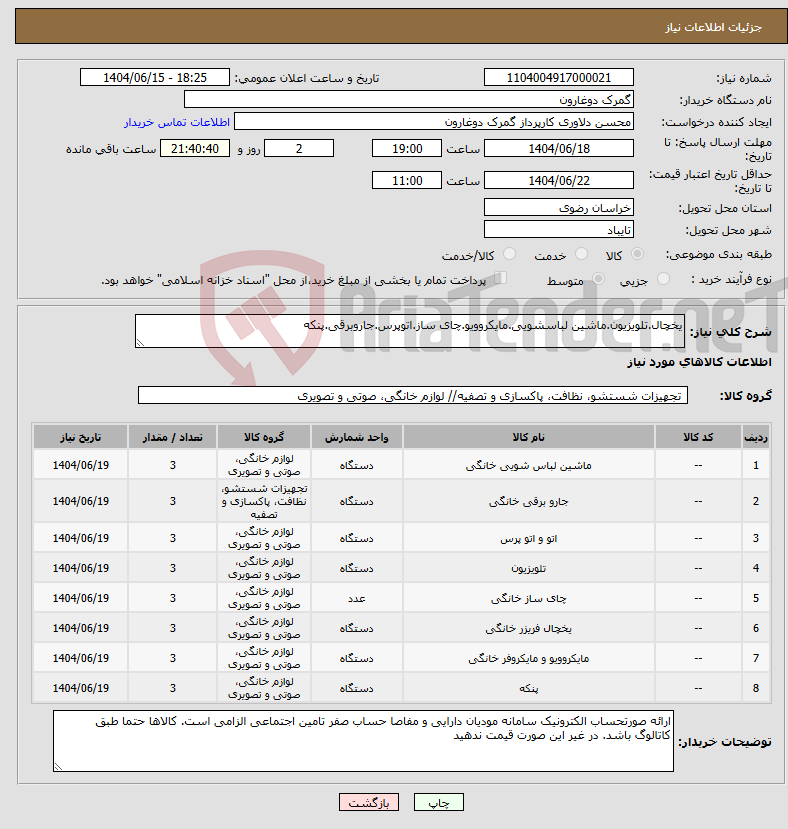
Task: Click پنکه cell in the table
Action: click(x=529, y=688)
